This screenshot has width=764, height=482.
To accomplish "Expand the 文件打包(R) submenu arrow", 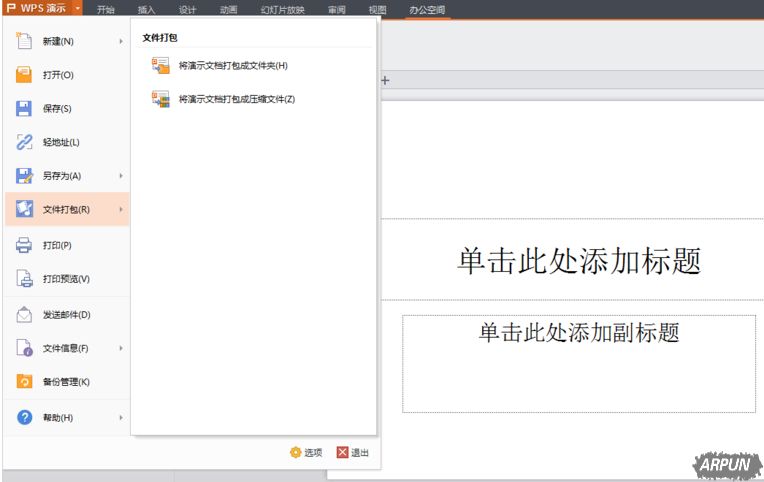I will coord(121,209).
